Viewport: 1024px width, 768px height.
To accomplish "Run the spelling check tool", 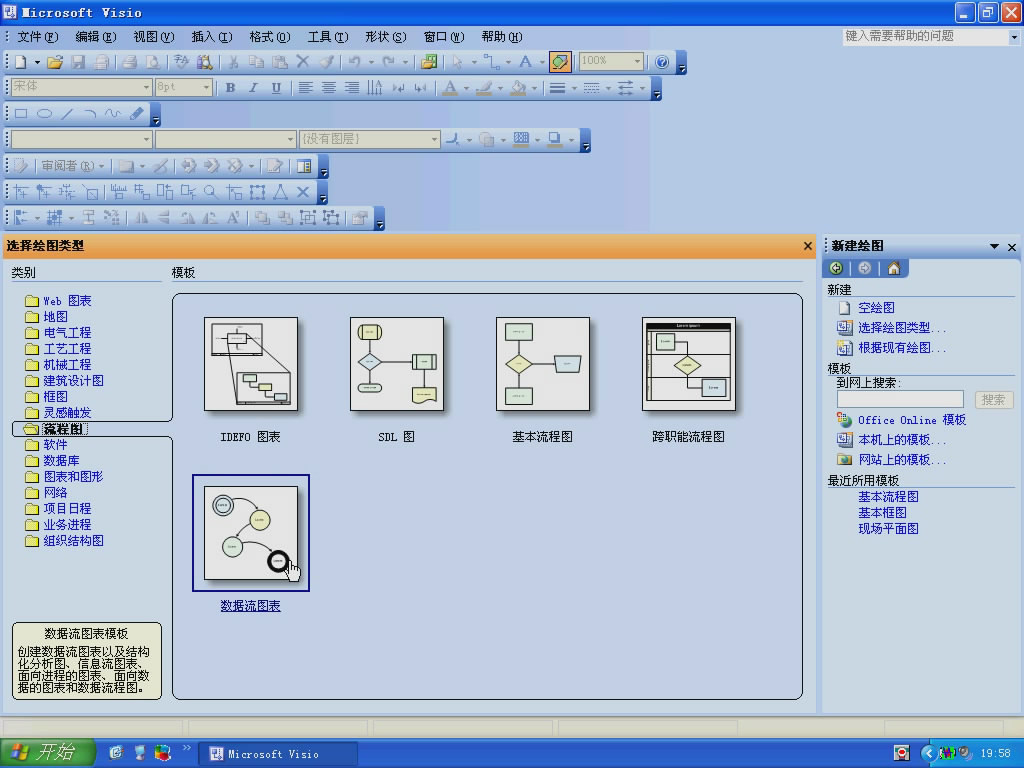I will 181,62.
